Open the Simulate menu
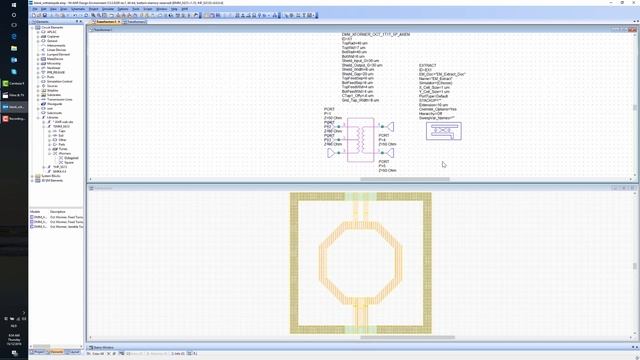 (x=108, y=9)
